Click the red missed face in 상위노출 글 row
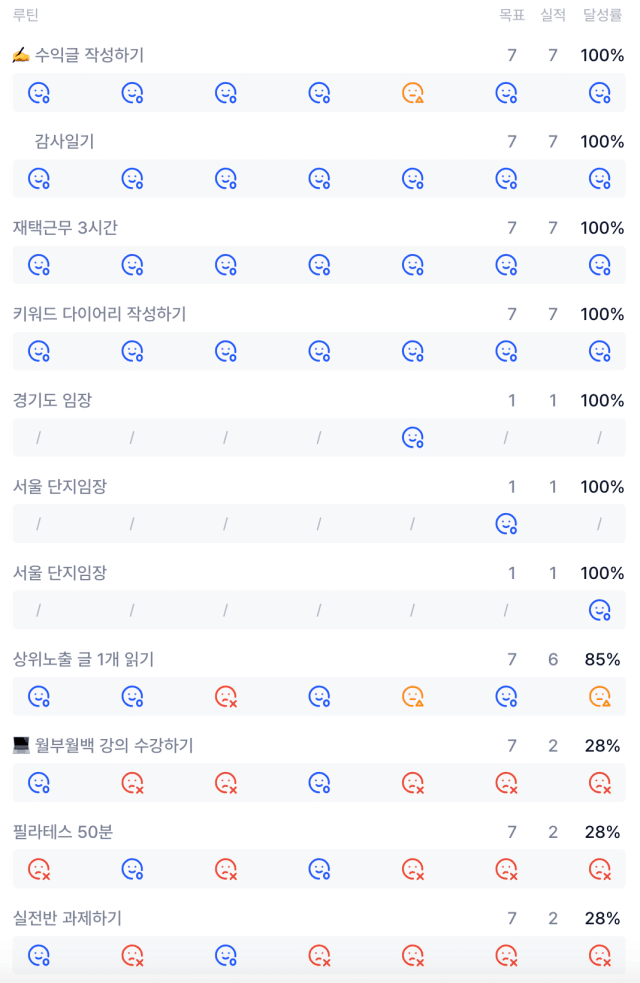 pyautogui.click(x=226, y=697)
